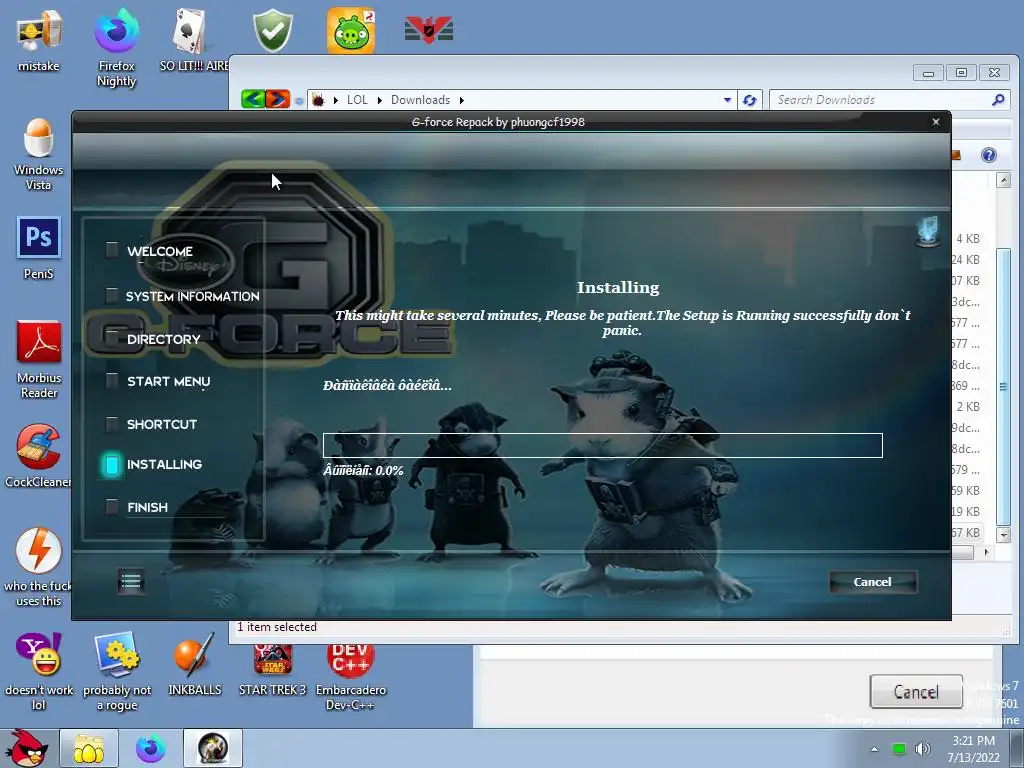Image resolution: width=1024 pixels, height=768 pixels.
Task: Select the SYSTEM INFORMATION step label
Action: [193, 296]
